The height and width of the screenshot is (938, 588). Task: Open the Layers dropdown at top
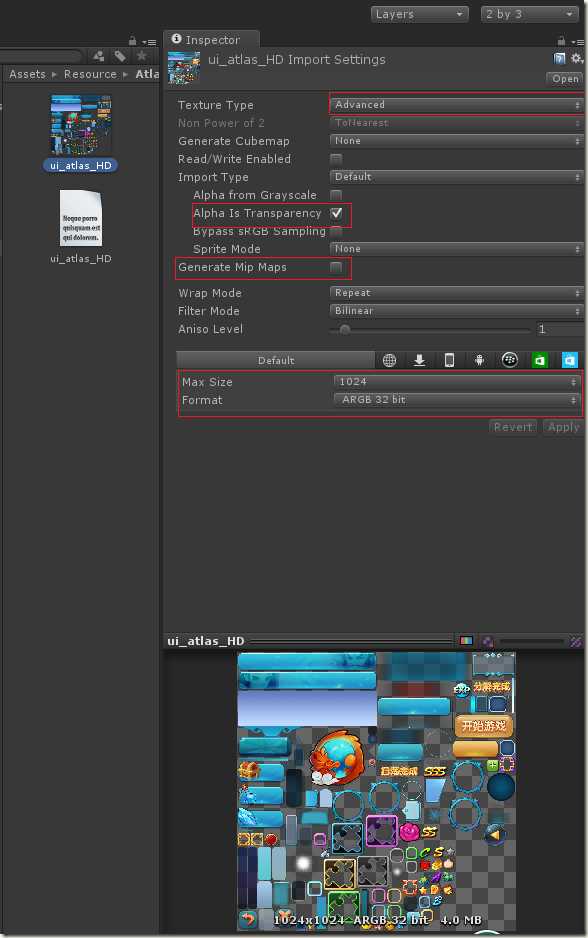(419, 14)
